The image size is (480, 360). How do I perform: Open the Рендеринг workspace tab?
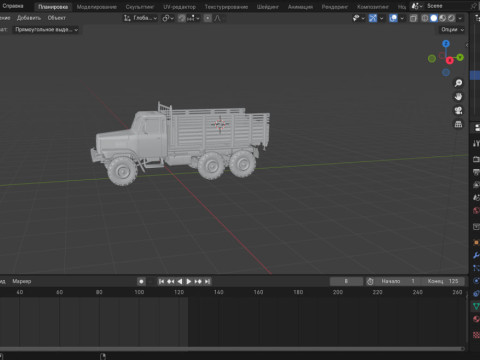tap(335, 7)
